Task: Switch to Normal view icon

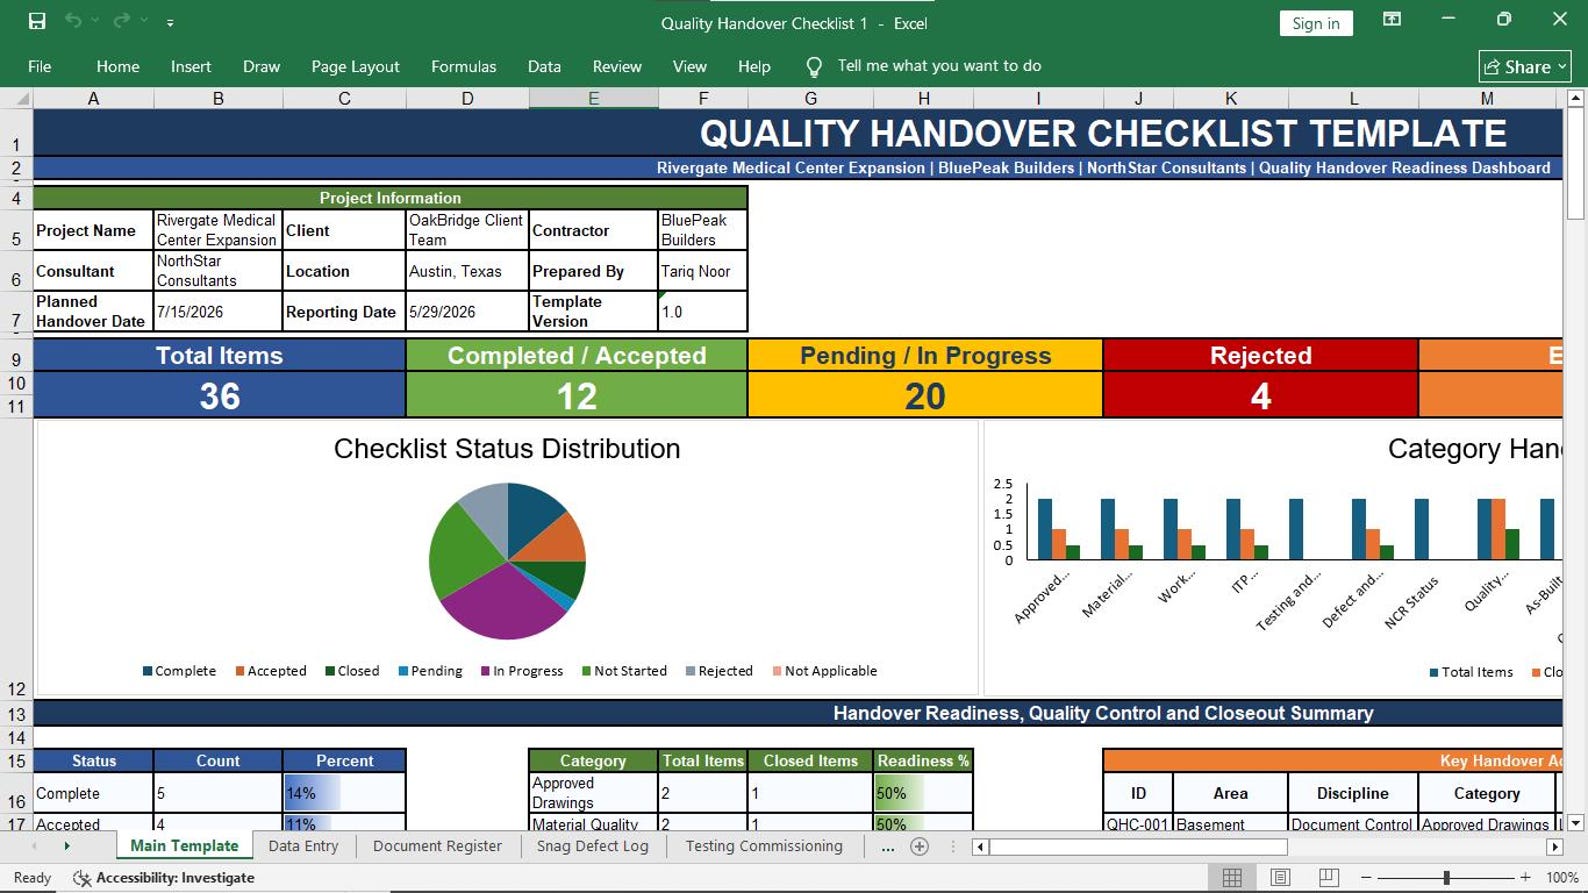Action: [x=1232, y=877]
